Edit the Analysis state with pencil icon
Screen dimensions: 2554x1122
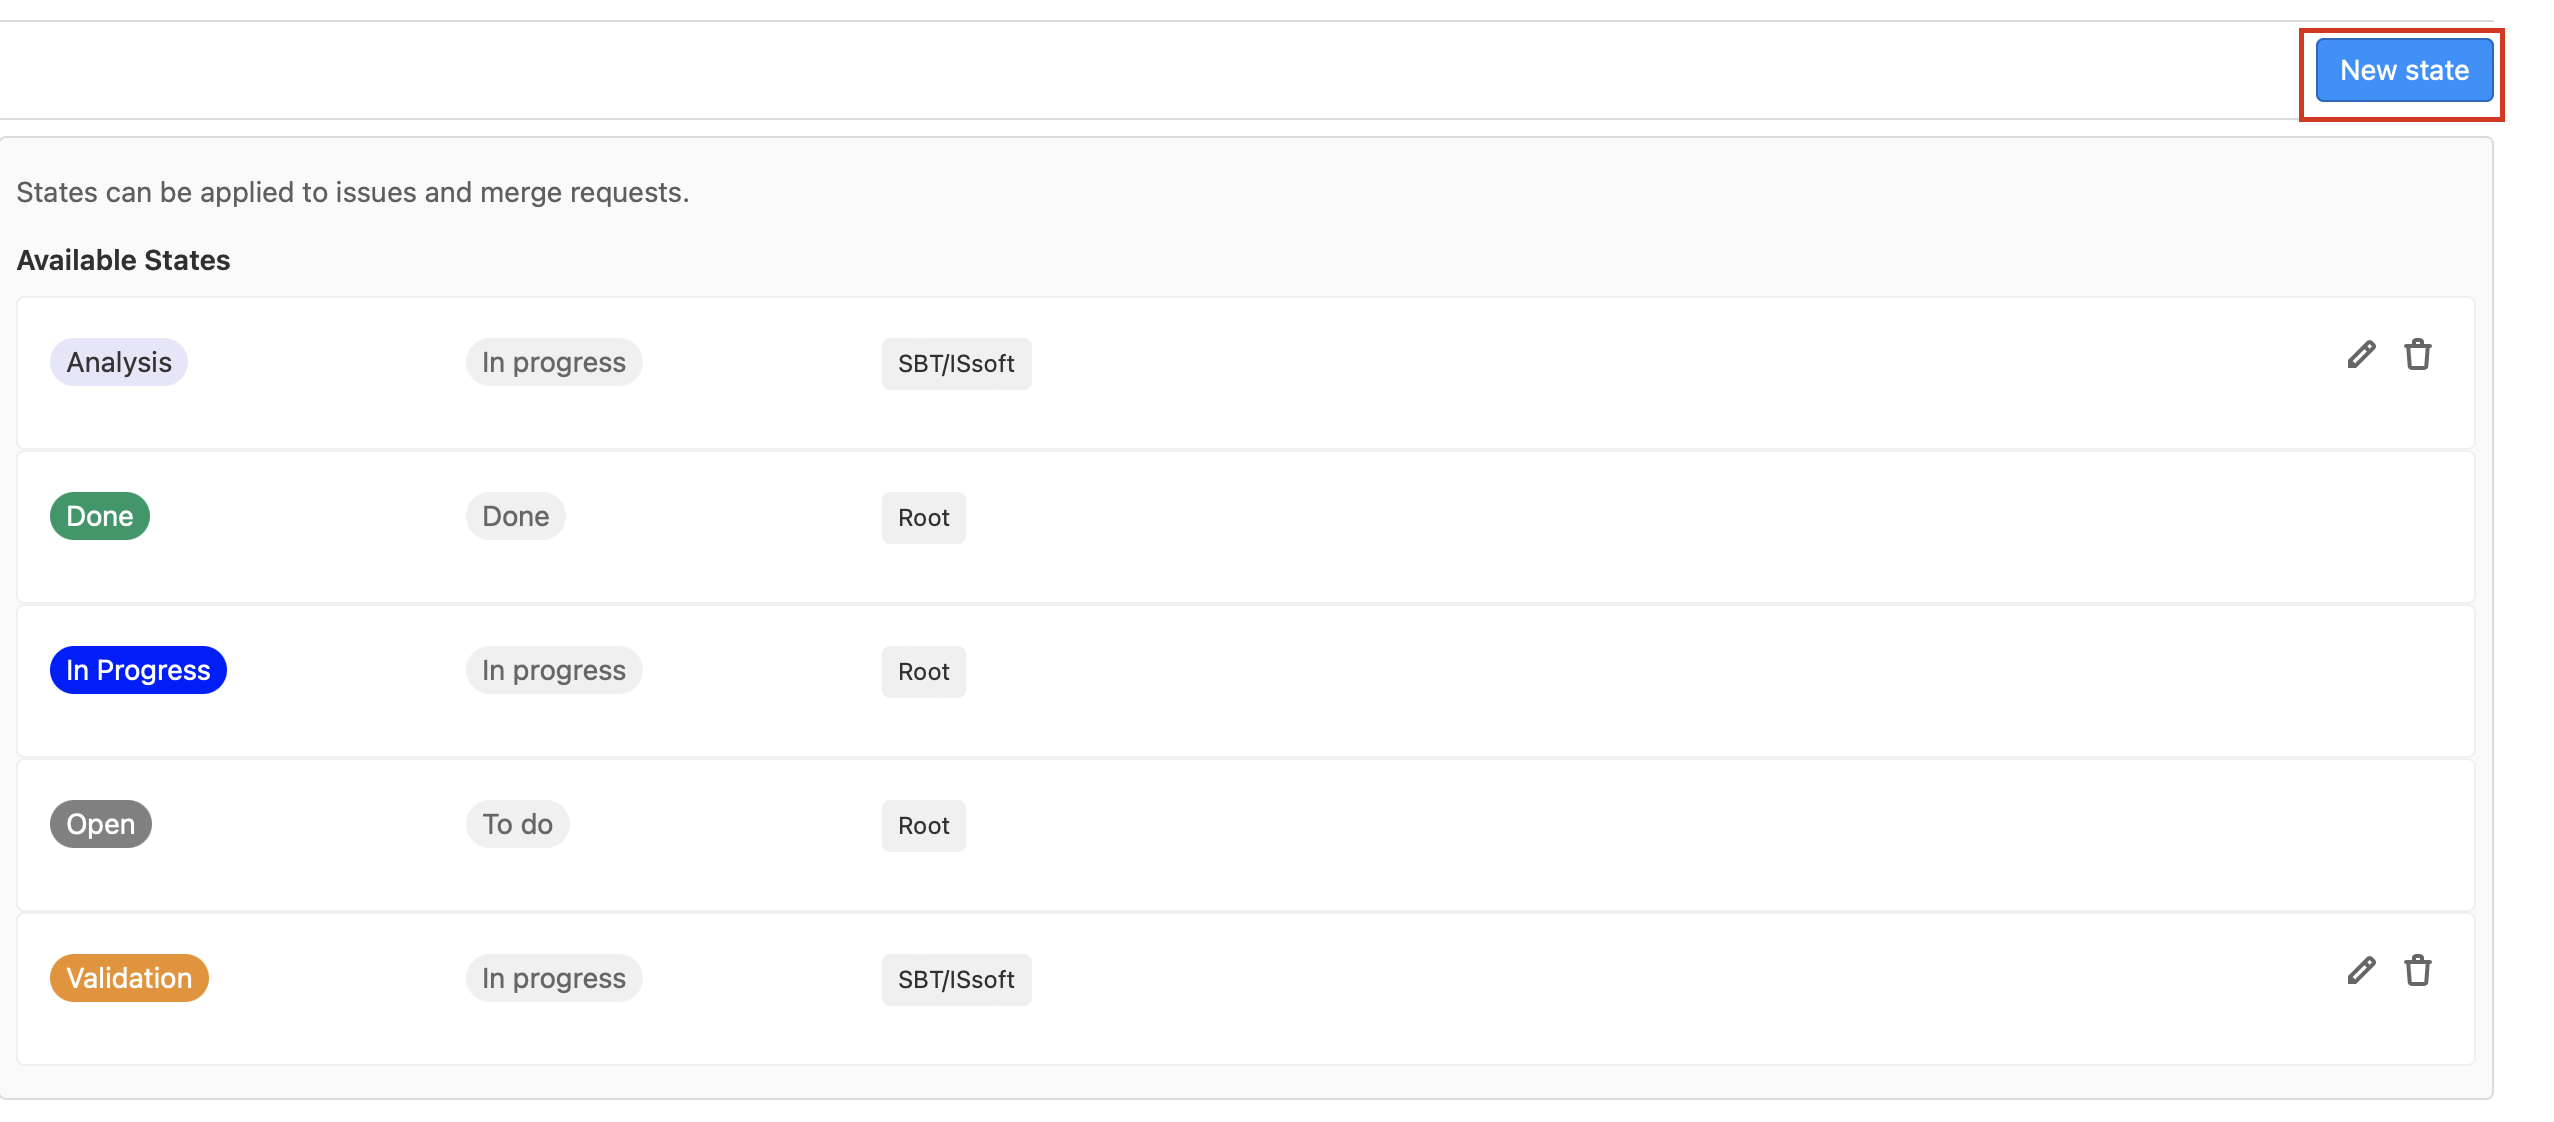click(x=2361, y=355)
